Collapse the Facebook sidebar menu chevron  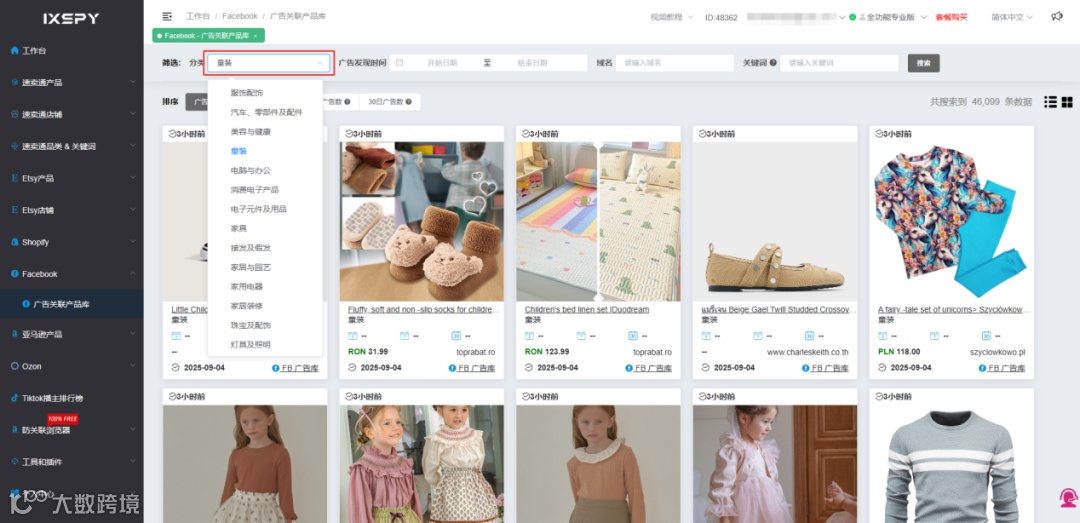click(x=134, y=274)
